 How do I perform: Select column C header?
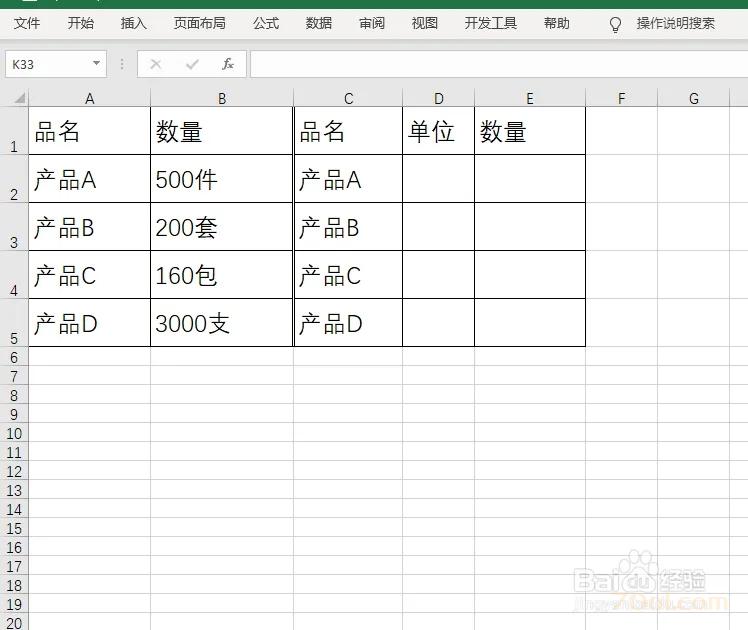tap(348, 98)
